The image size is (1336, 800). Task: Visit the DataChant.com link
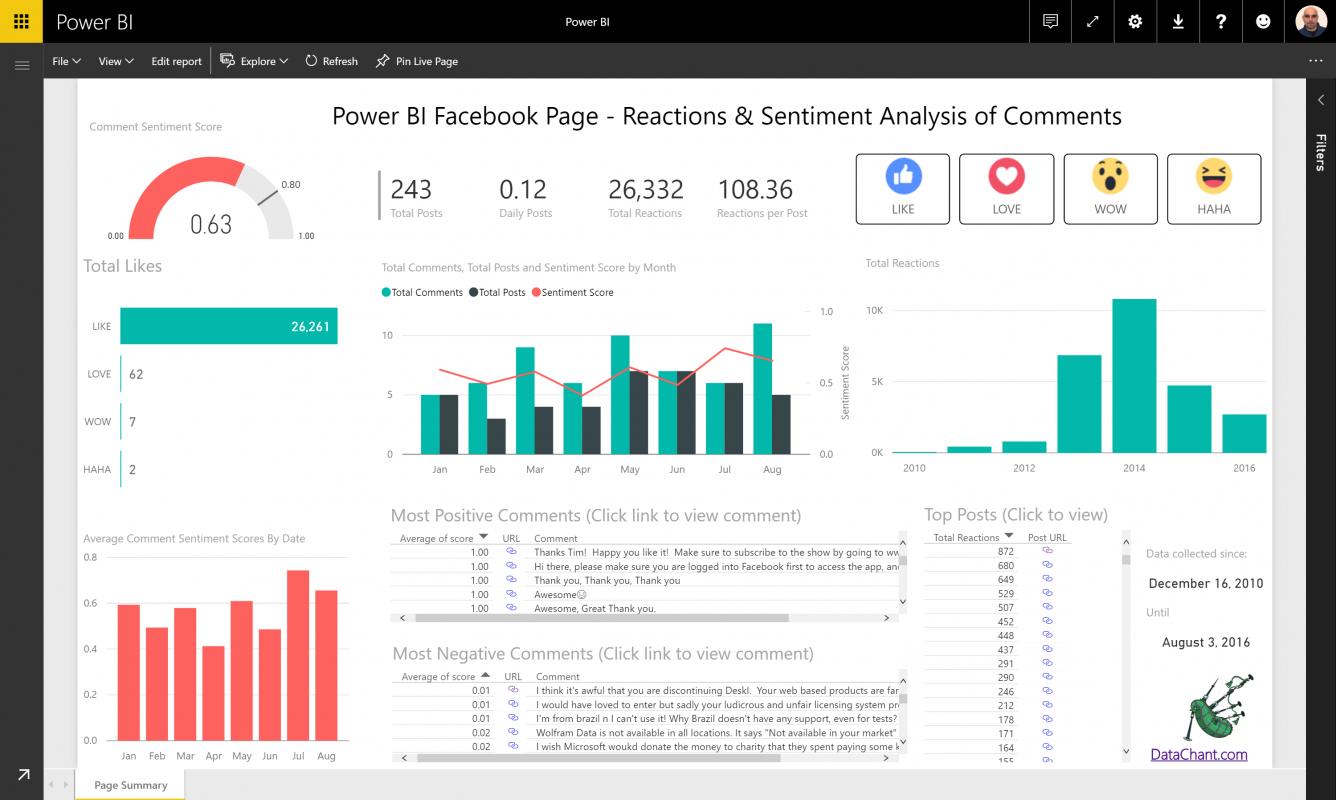pos(1199,755)
